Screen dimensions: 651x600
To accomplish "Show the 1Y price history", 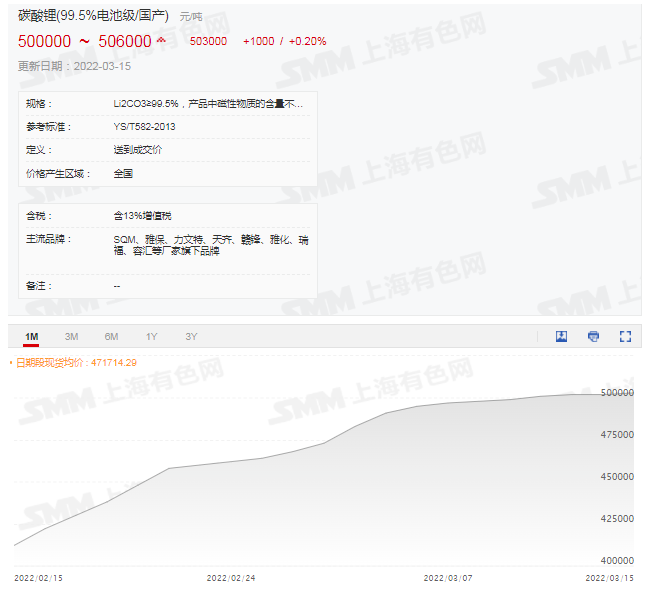I will click(x=151, y=337).
